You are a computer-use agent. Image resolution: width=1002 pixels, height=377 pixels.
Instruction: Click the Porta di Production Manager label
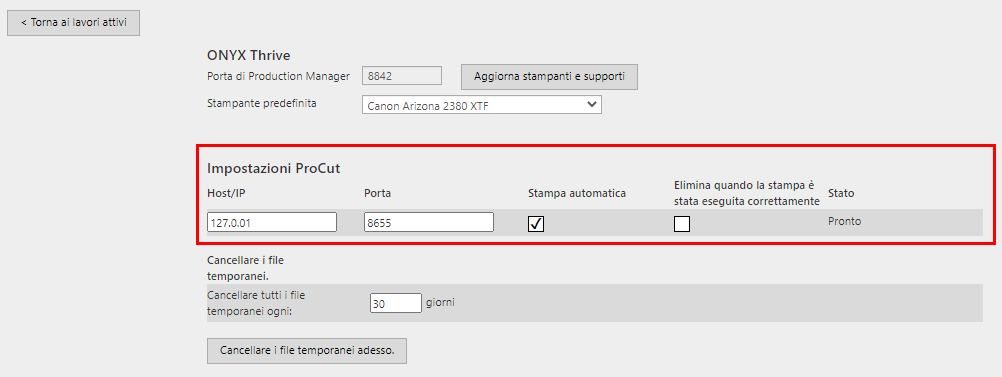point(279,76)
